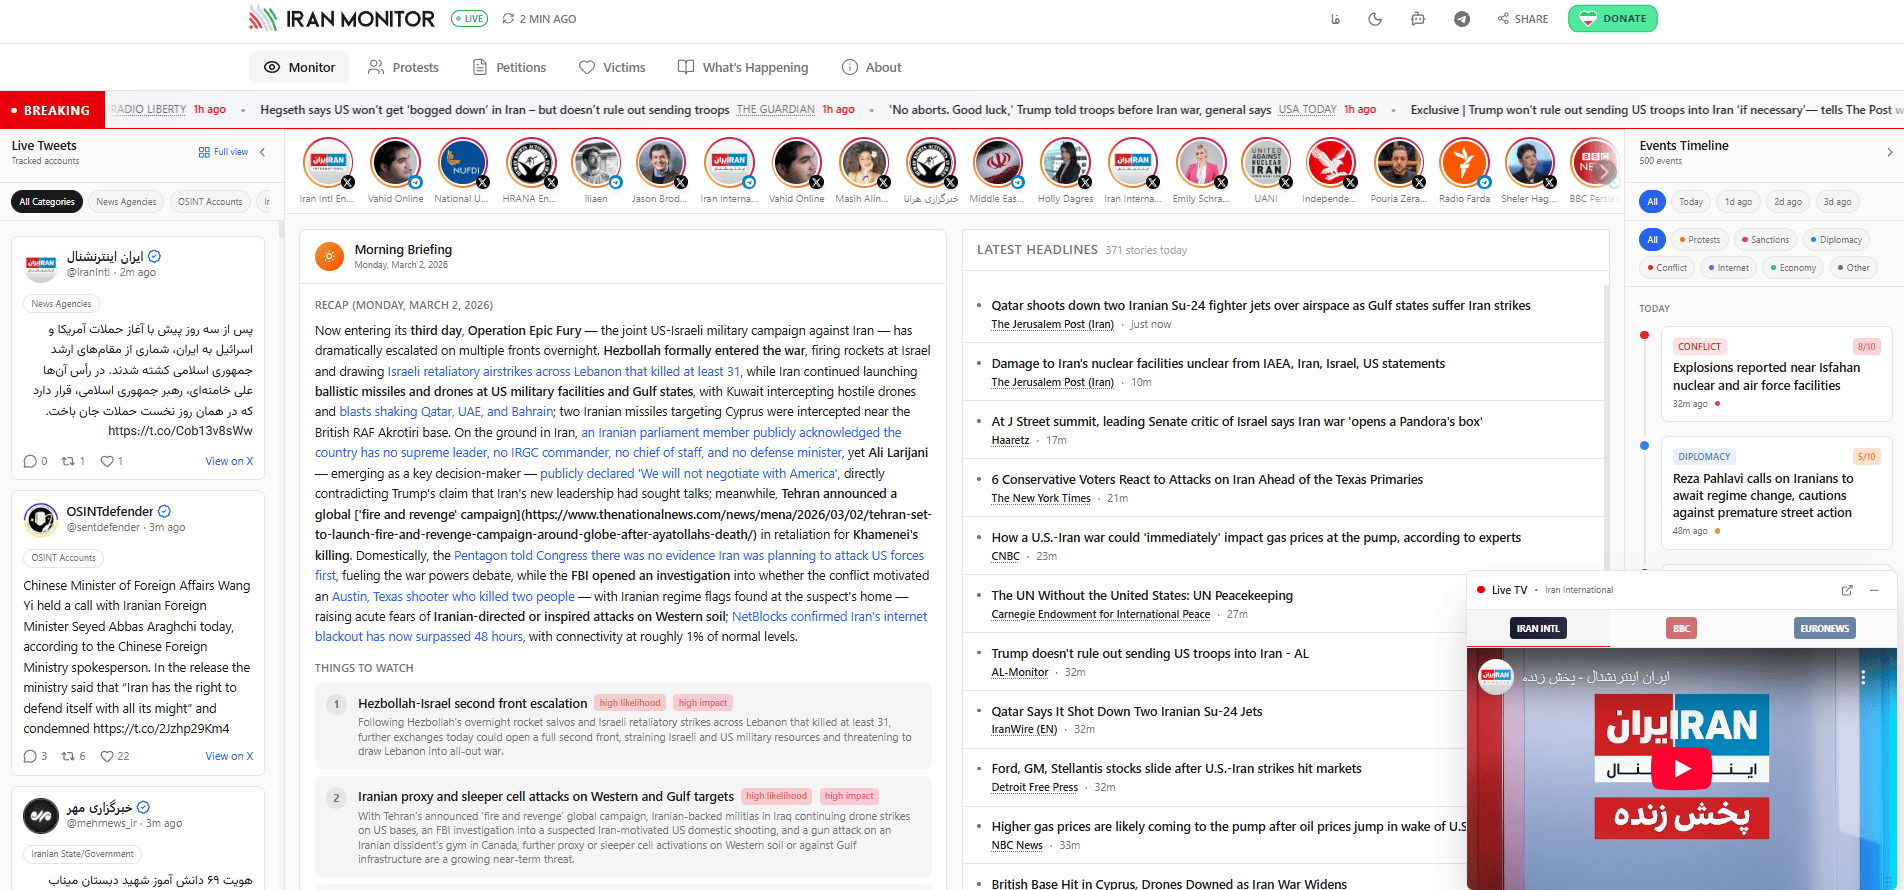Expand the Events Timeline panel arrow

tap(1889, 152)
